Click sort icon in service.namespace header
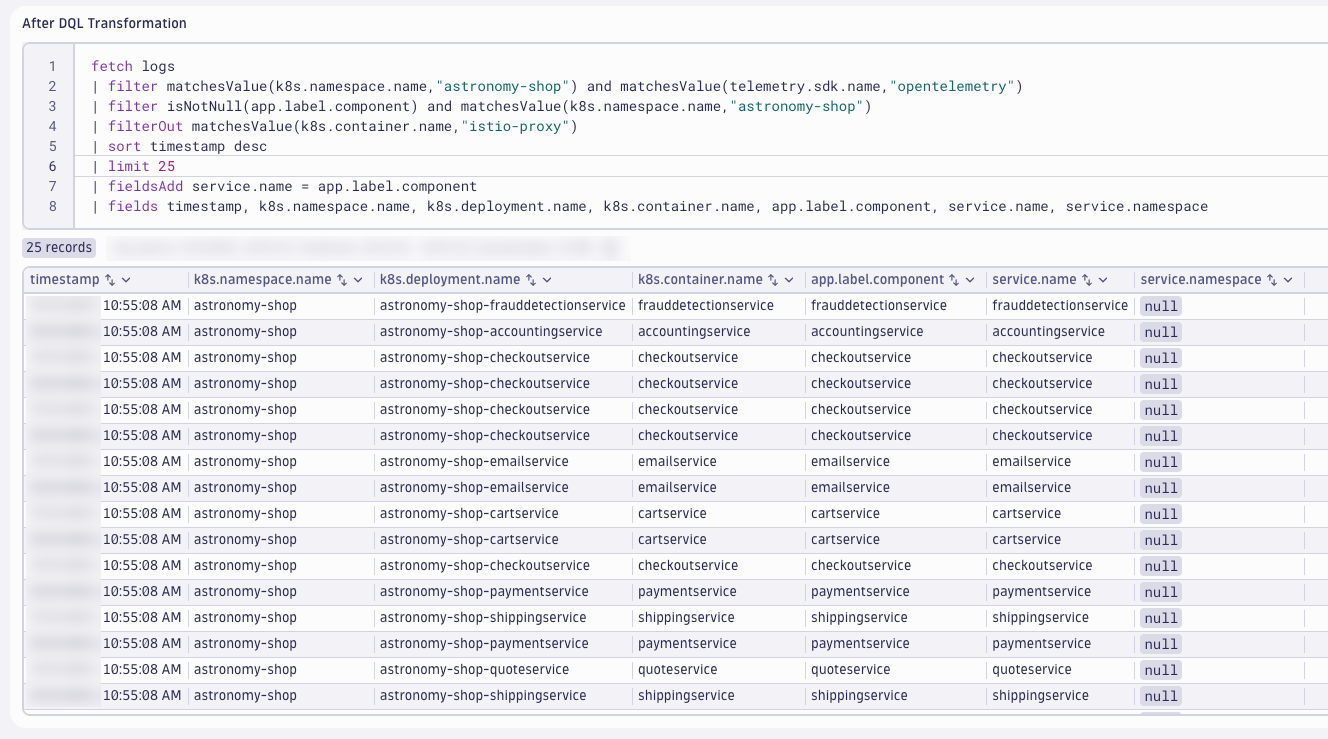1328x739 pixels. [1272, 280]
